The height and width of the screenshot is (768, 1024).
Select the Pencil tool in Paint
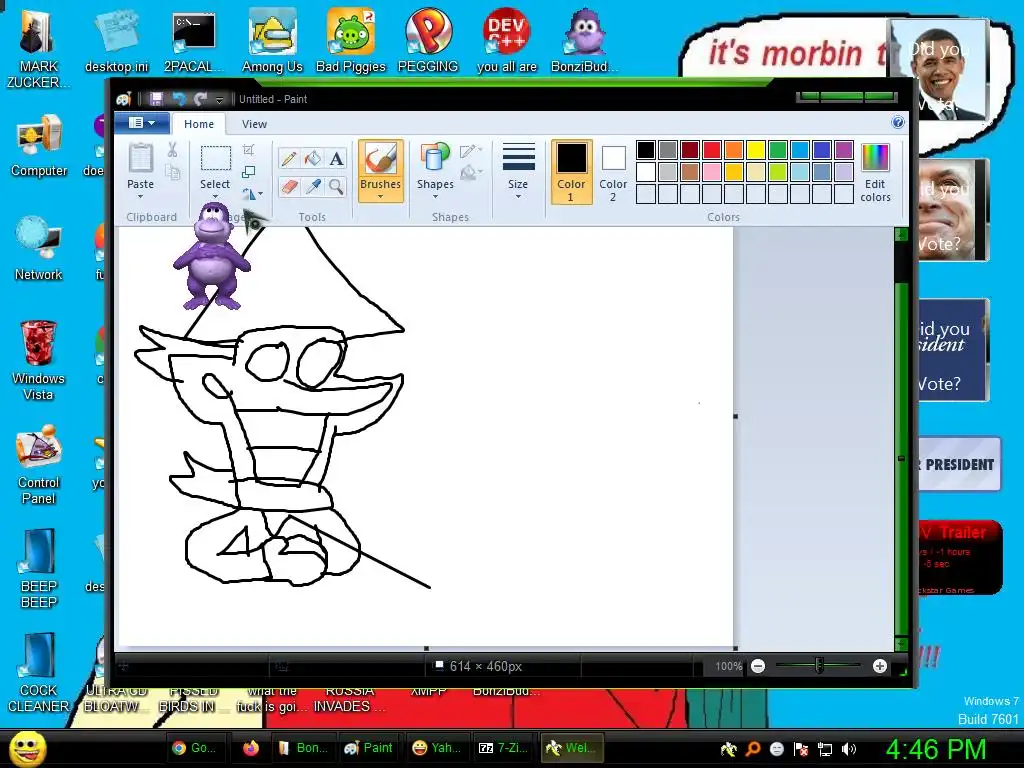pyautogui.click(x=289, y=159)
